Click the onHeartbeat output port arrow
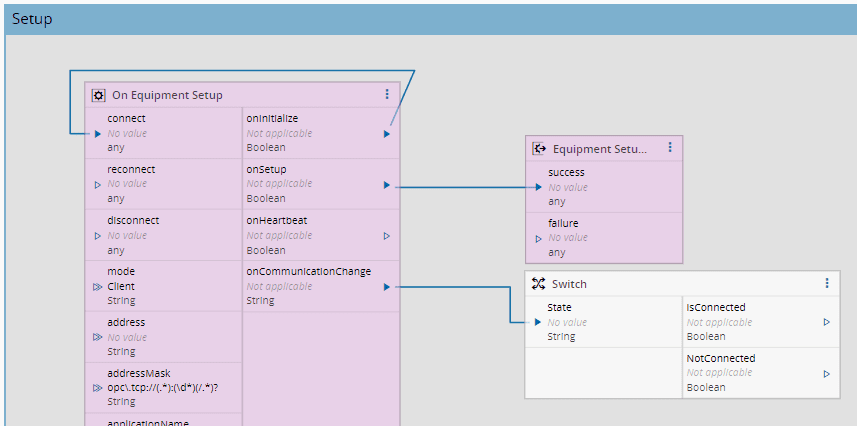This screenshot has height=426, width=857. pyautogui.click(x=387, y=236)
